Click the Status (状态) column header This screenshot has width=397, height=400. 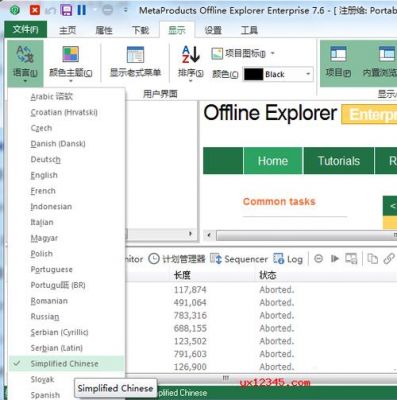pyautogui.click(x=268, y=275)
